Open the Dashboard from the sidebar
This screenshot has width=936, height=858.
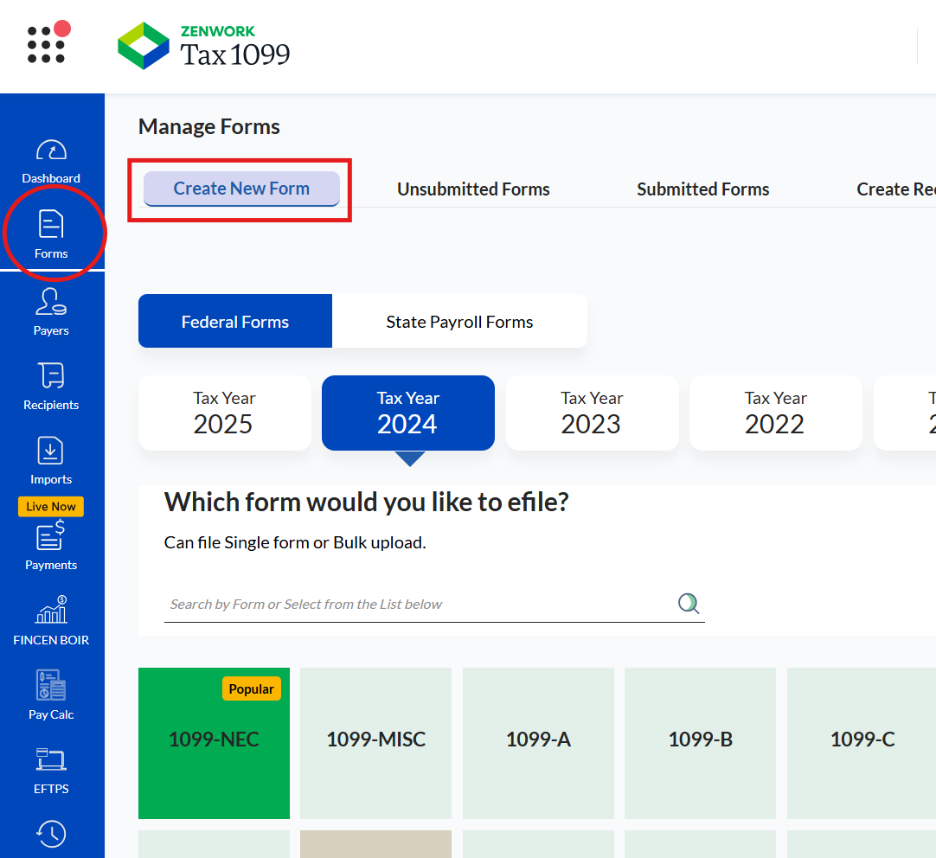click(x=51, y=160)
